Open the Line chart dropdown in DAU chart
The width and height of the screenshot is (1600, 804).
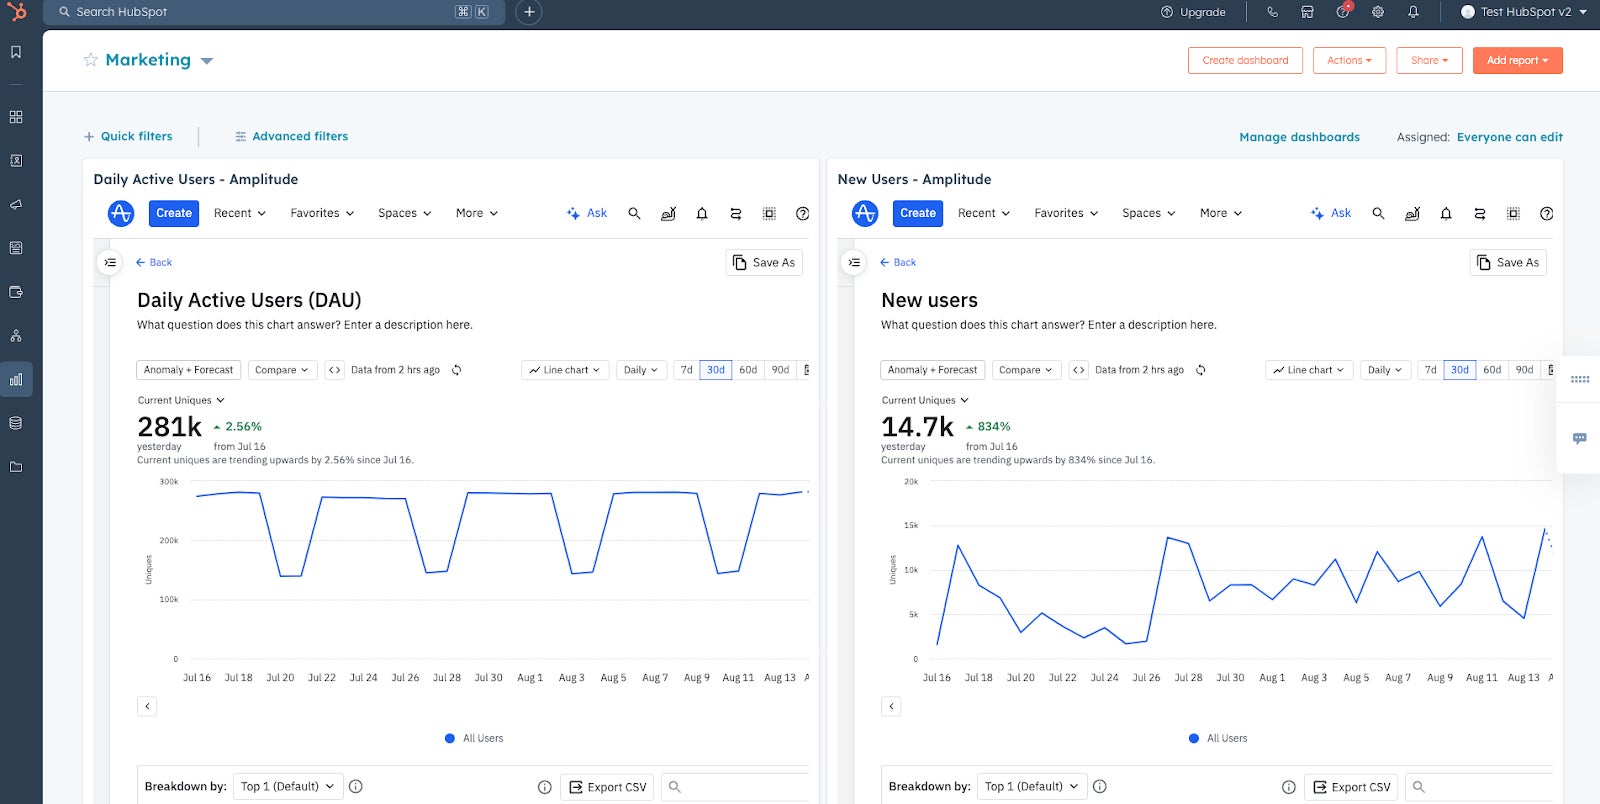click(564, 370)
